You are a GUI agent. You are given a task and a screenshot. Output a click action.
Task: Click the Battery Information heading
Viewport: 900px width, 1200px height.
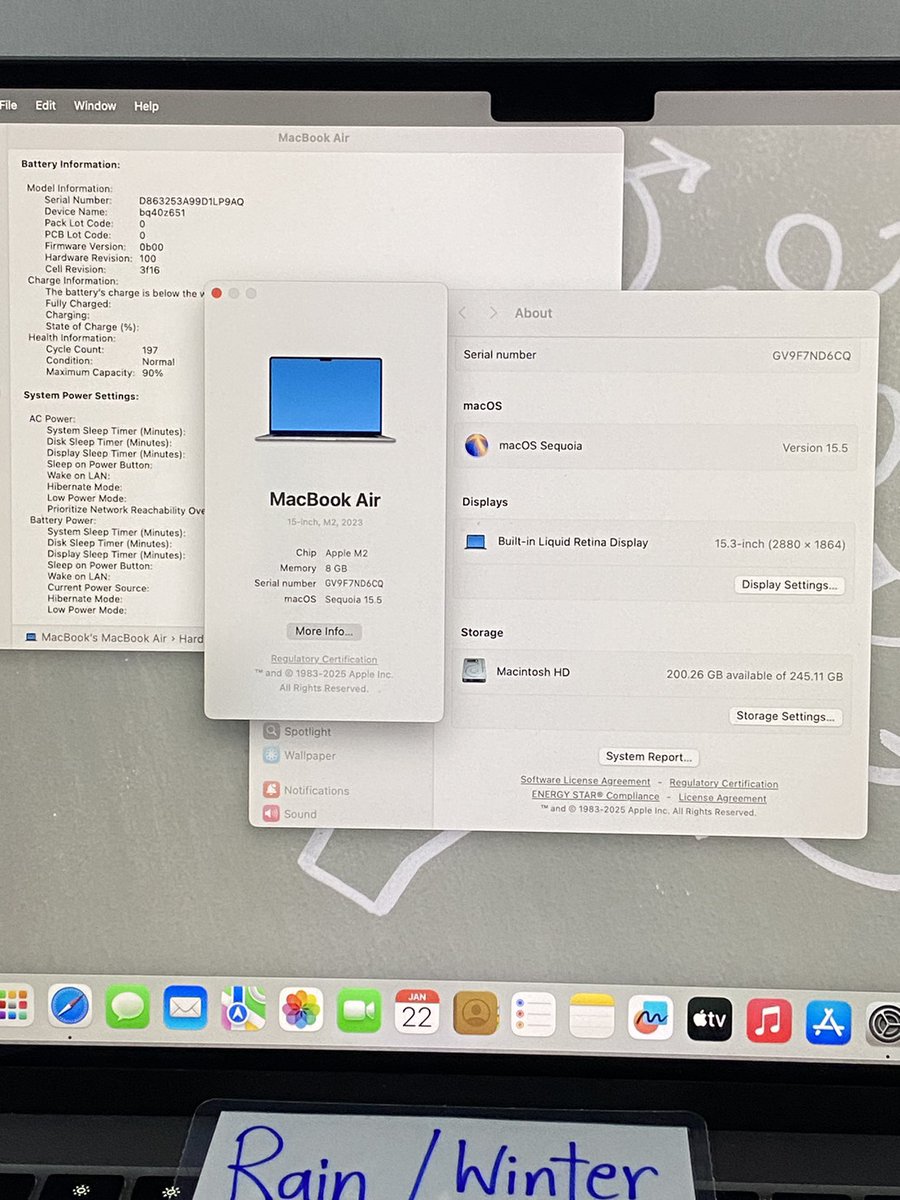click(70, 164)
